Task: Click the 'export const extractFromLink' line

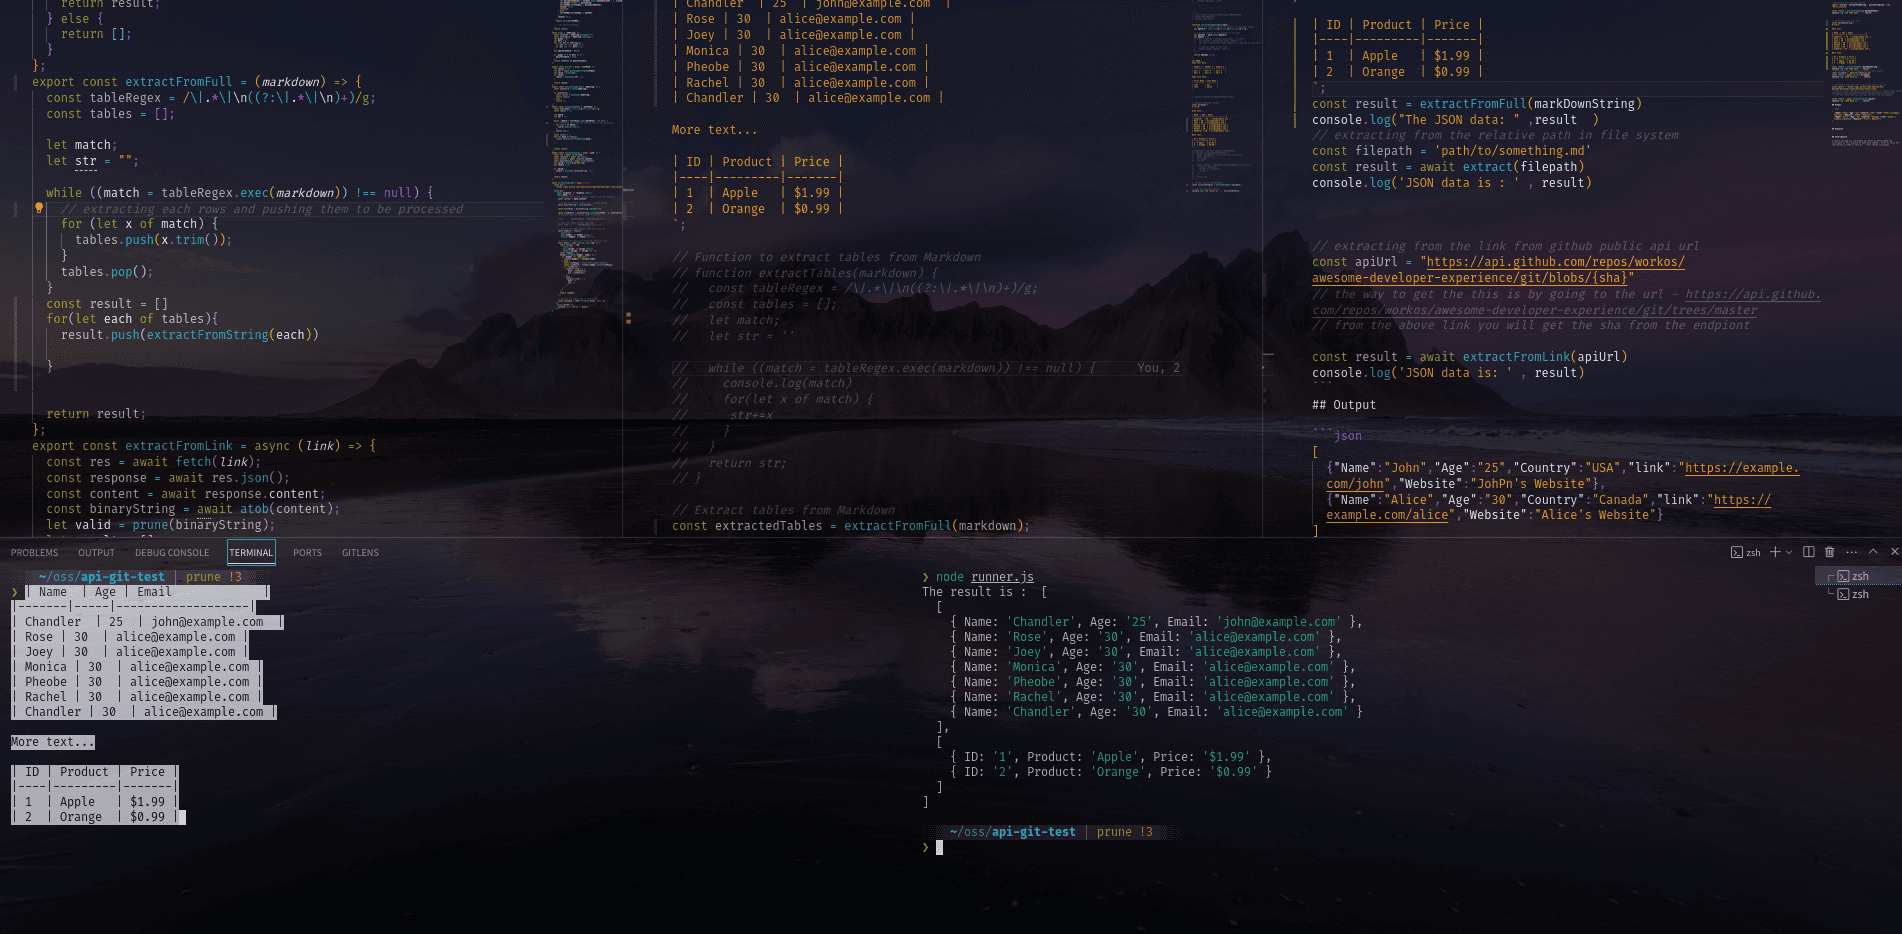Action: click(204, 446)
